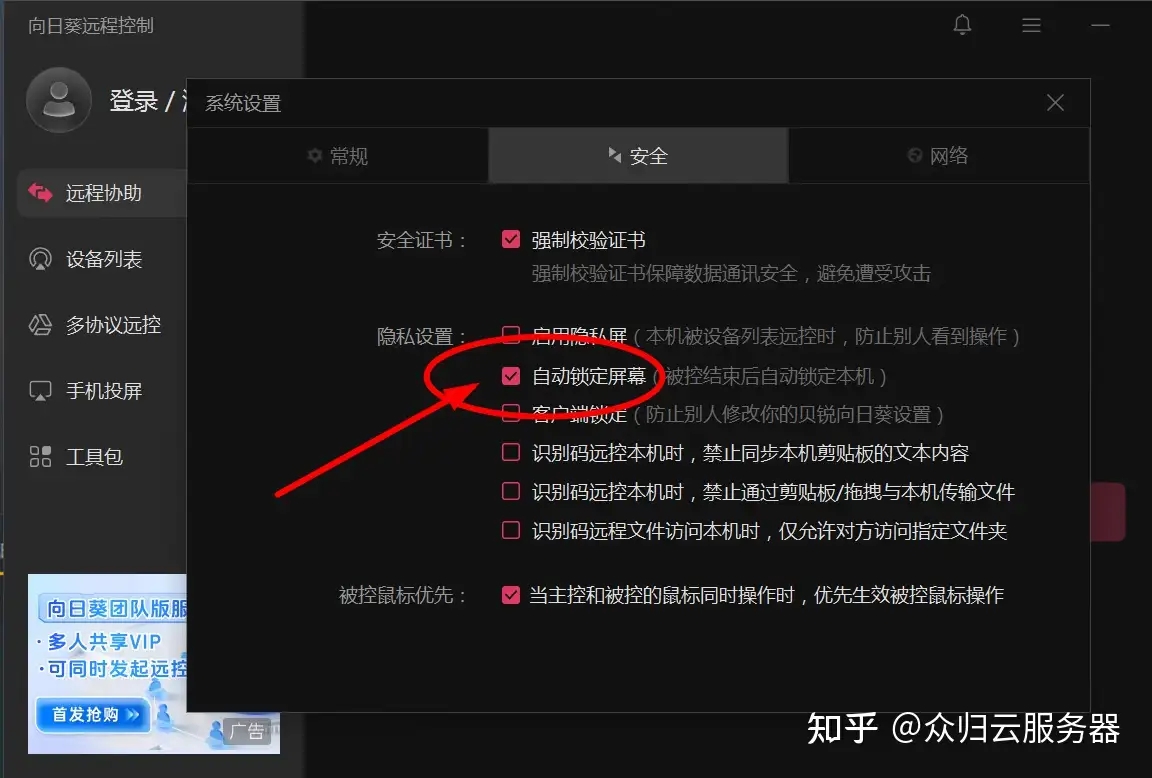This screenshot has width=1152, height=778.
Task: Check 禁止同步本机剪贴板的文本内容 option
Action: [x=511, y=453]
